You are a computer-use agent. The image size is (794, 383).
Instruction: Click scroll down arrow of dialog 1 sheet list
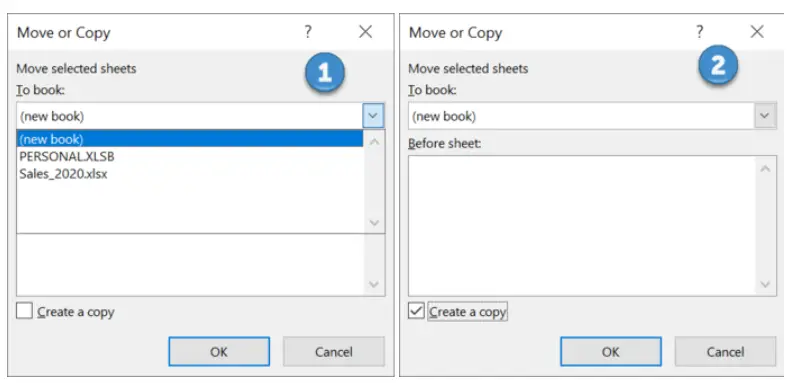coord(374,284)
